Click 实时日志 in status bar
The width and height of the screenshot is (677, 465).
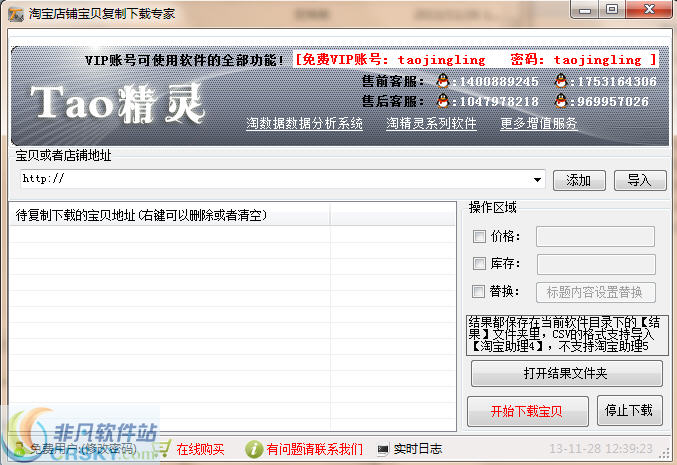click(x=418, y=449)
